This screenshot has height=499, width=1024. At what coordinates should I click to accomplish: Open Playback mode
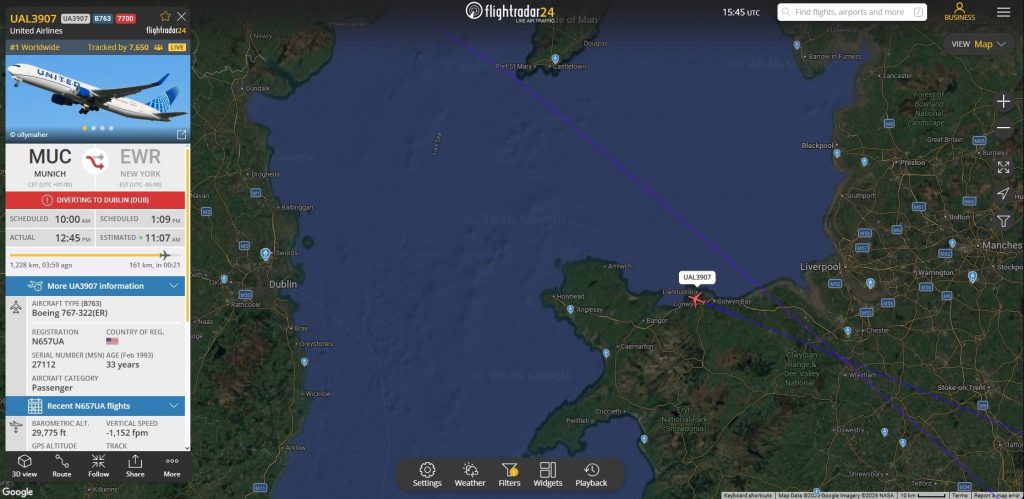[x=591, y=474]
